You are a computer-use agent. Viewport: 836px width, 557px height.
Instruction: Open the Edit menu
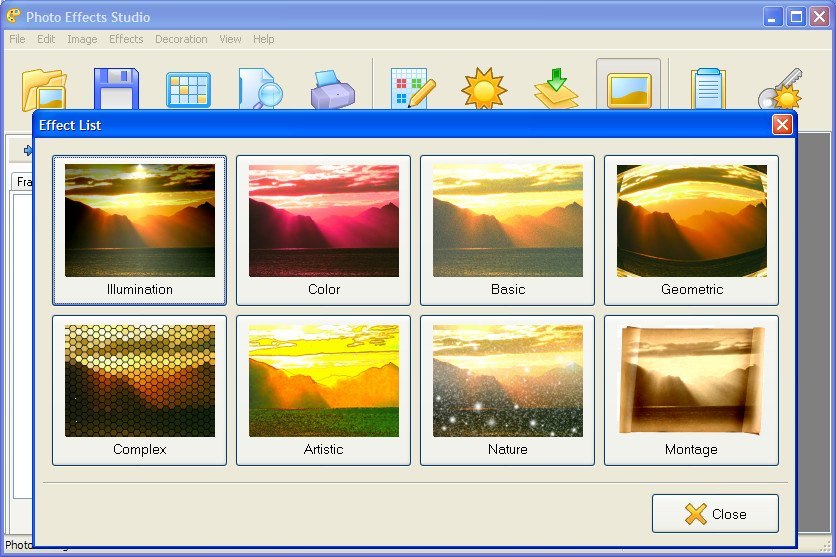pyautogui.click(x=46, y=39)
